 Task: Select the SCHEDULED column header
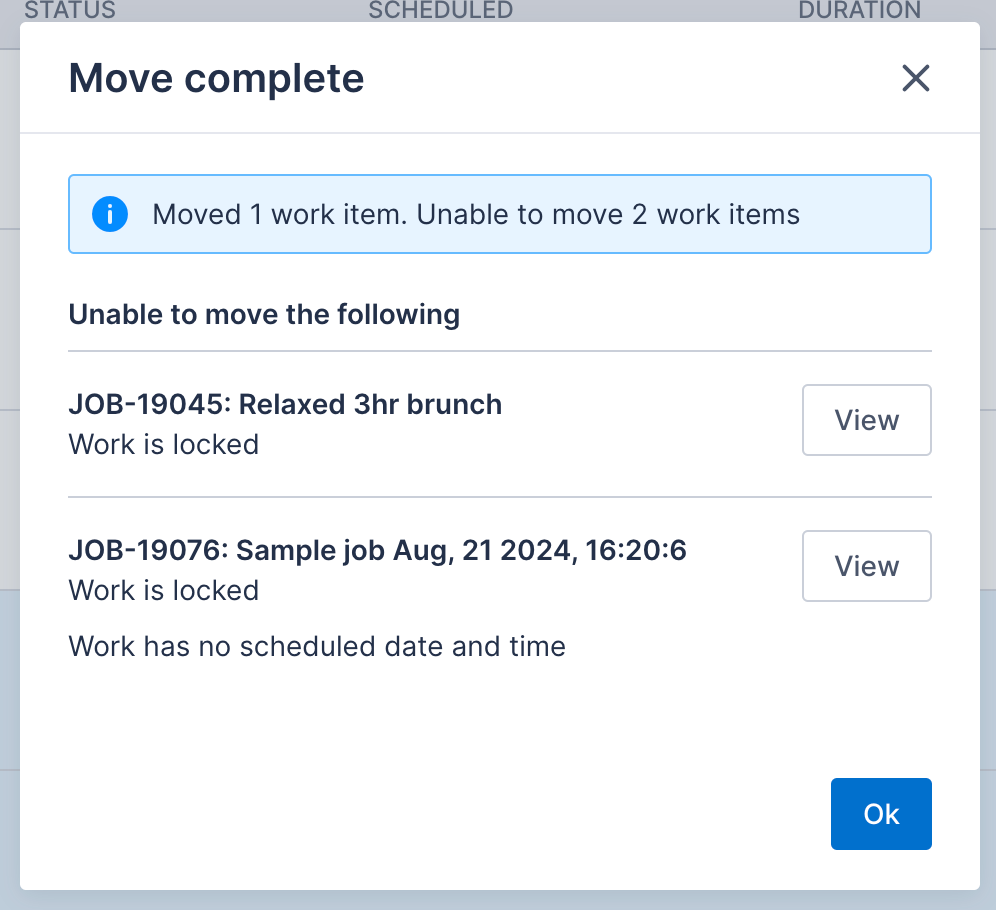440,10
